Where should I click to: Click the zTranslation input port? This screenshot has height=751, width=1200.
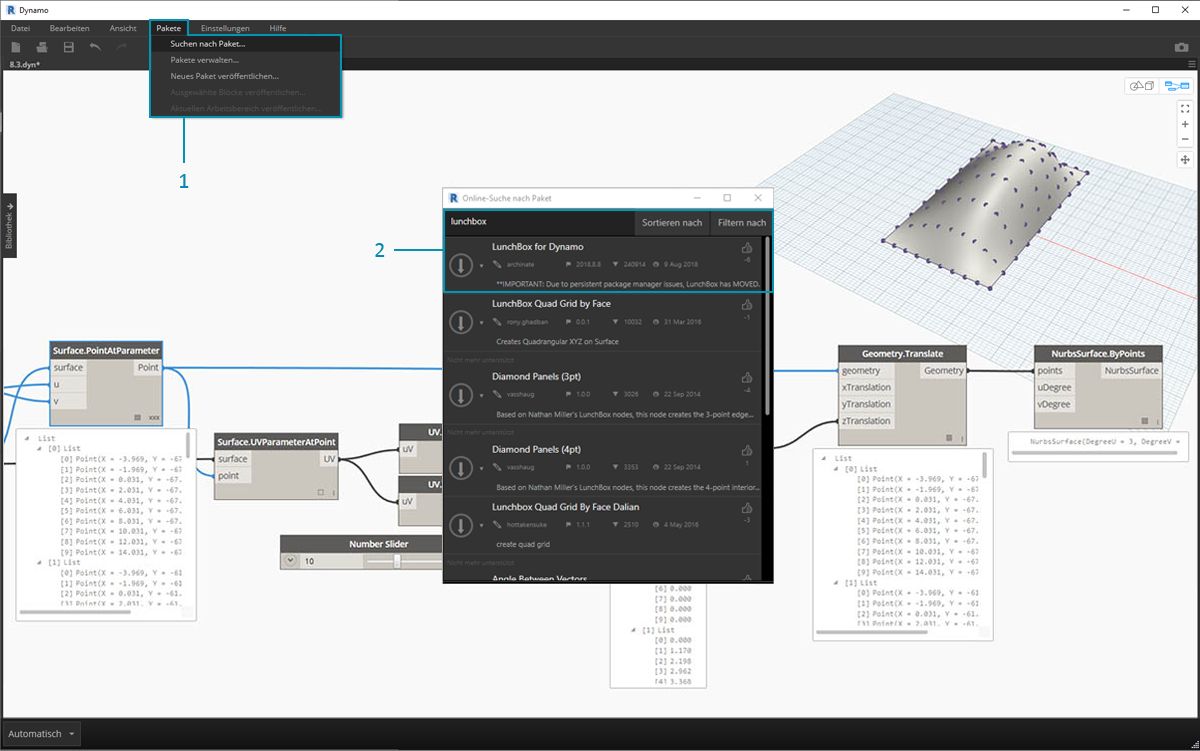click(x=867, y=421)
